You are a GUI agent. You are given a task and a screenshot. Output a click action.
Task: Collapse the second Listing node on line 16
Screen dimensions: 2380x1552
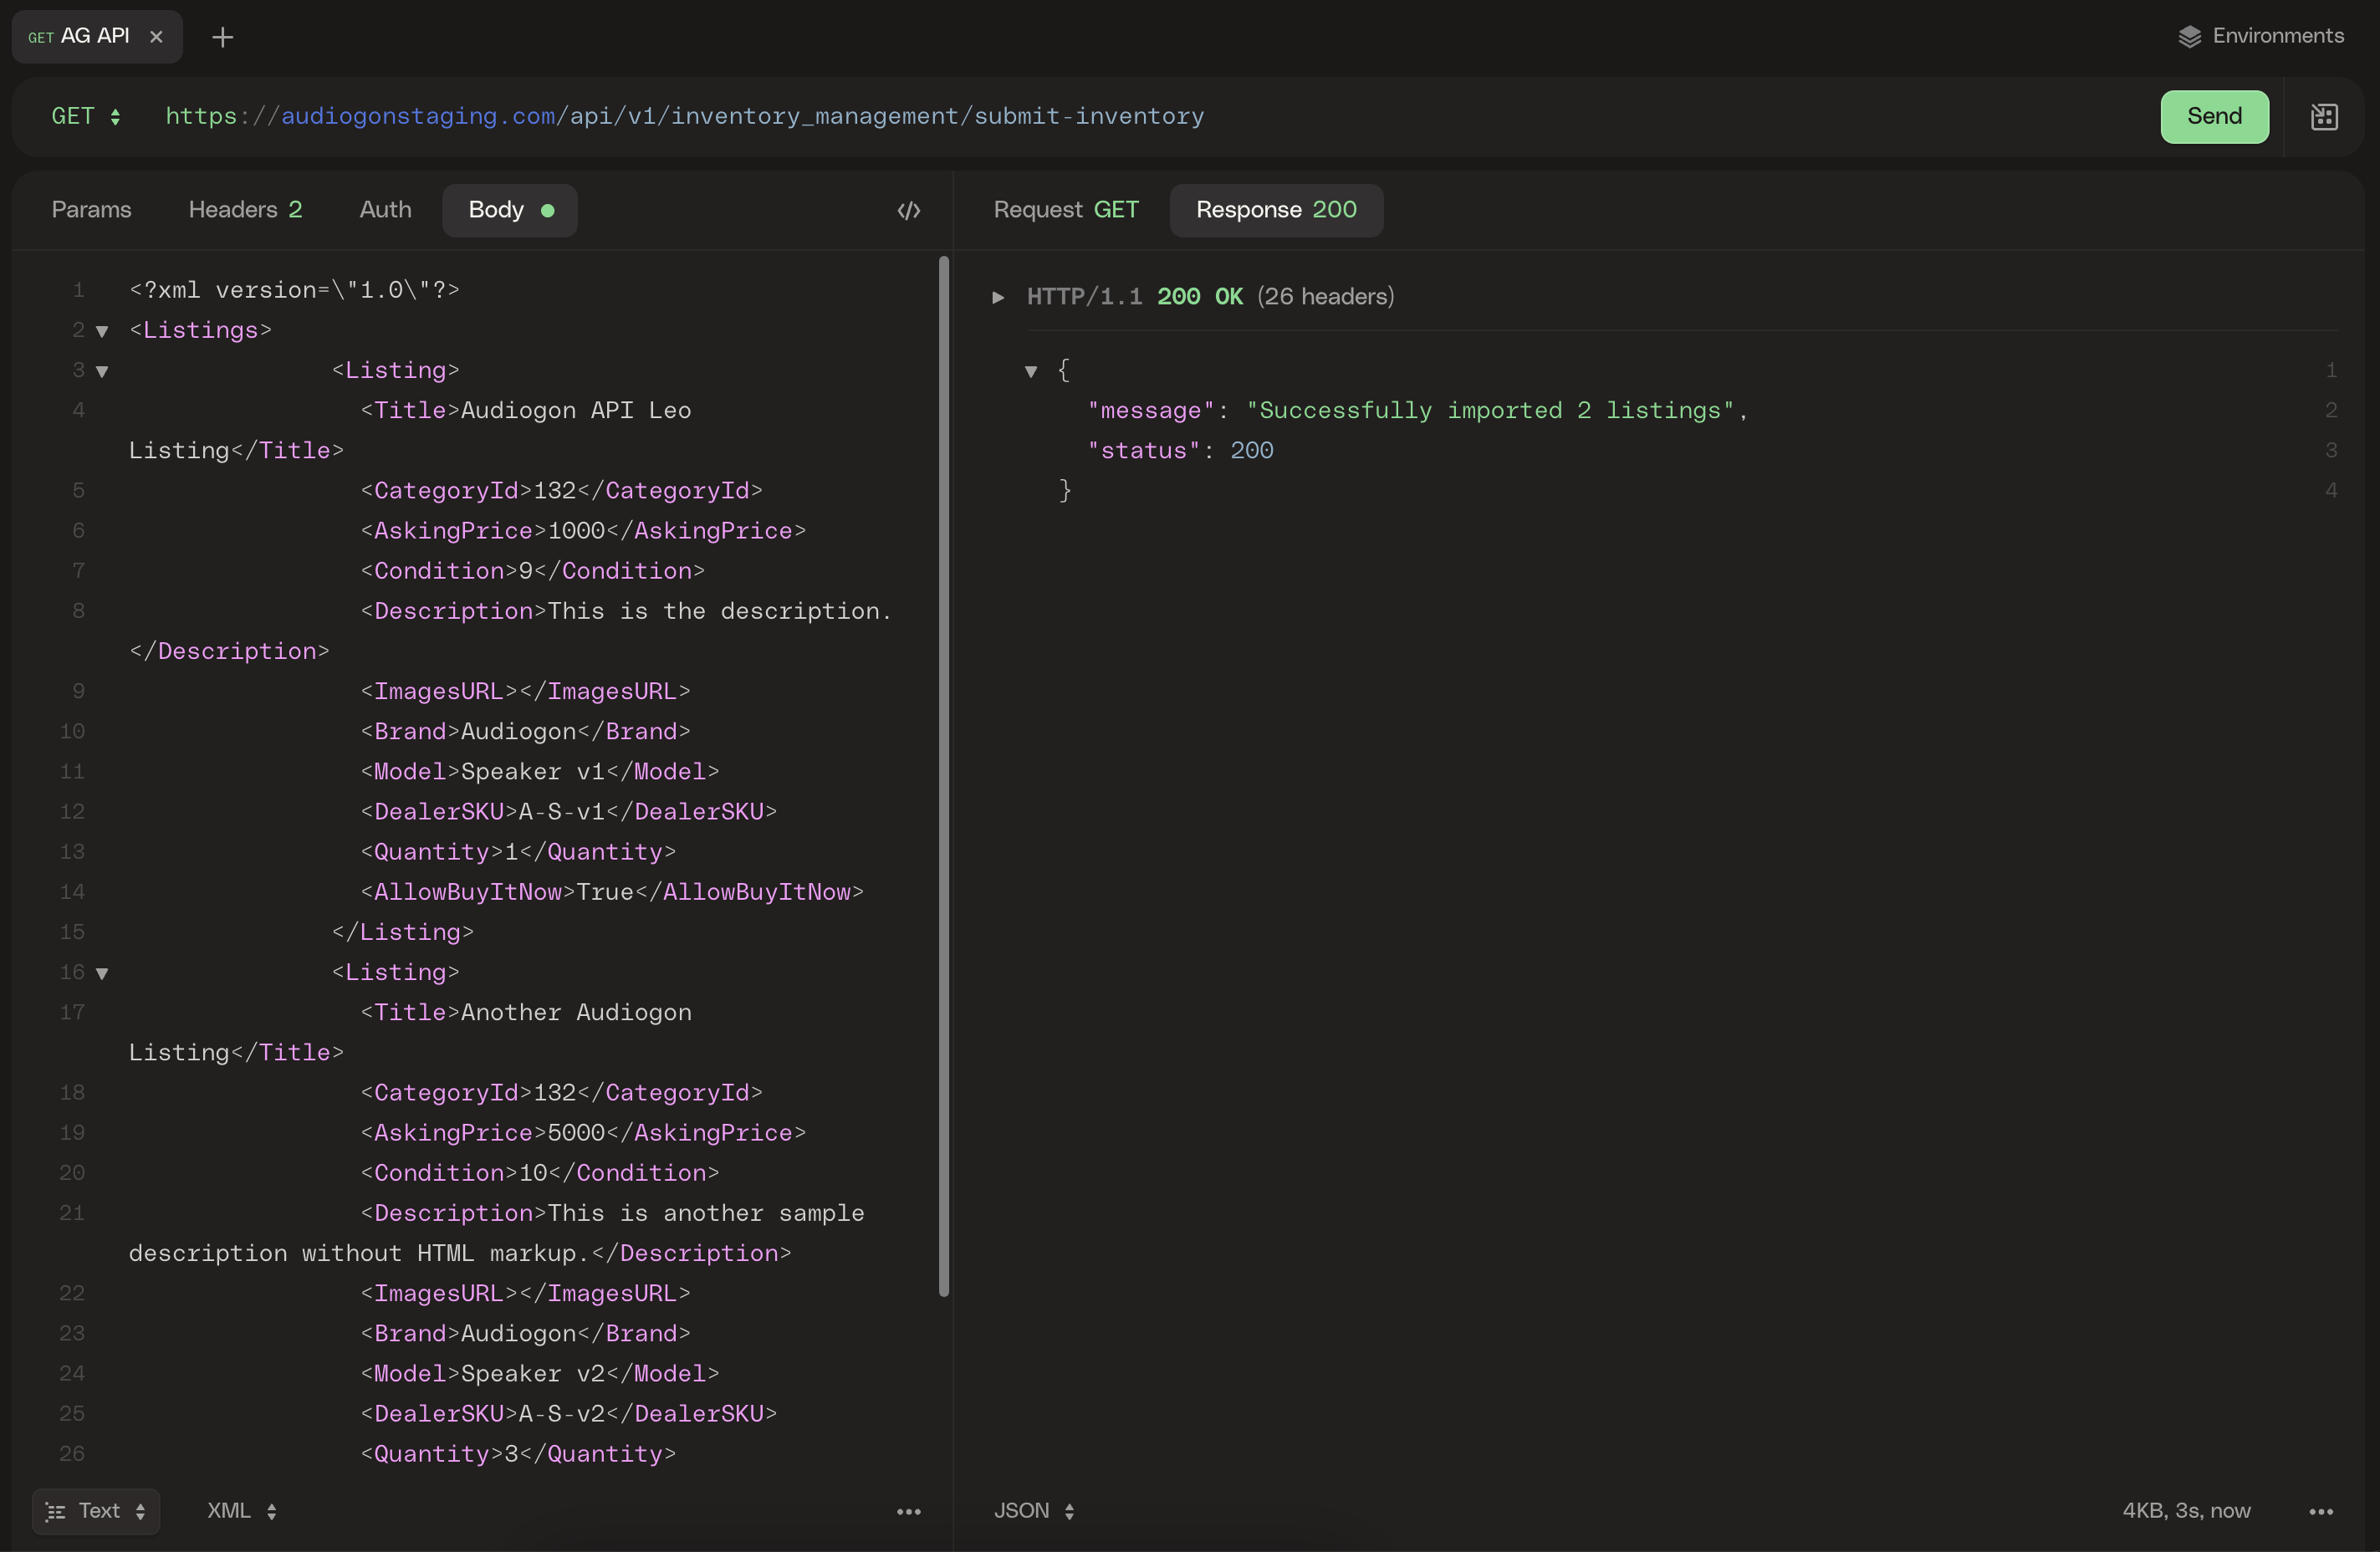[101, 973]
